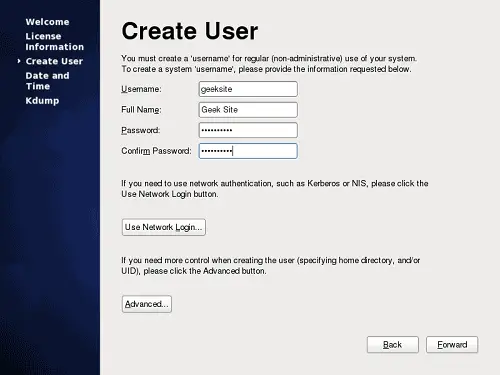Viewport: 500px width, 375px height.
Task: Click the Password label
Action: point(140,130)
